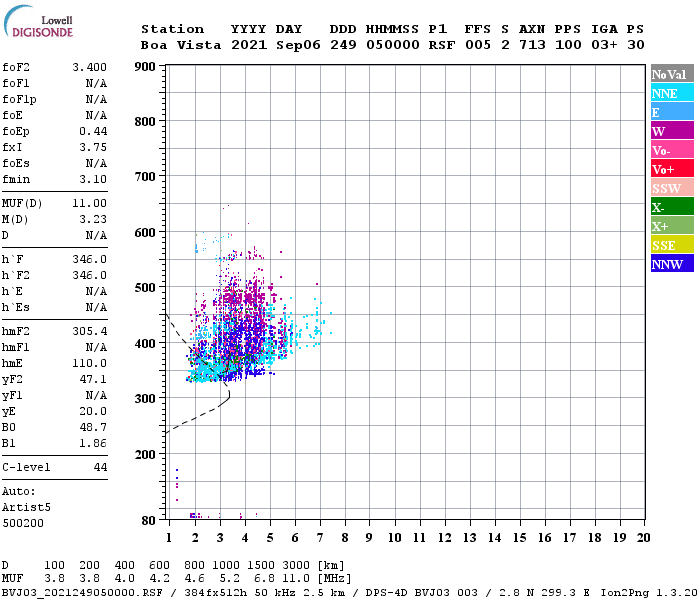Click the Artist5 auto-scaling label
700x600 pixels.
(26, 508)
